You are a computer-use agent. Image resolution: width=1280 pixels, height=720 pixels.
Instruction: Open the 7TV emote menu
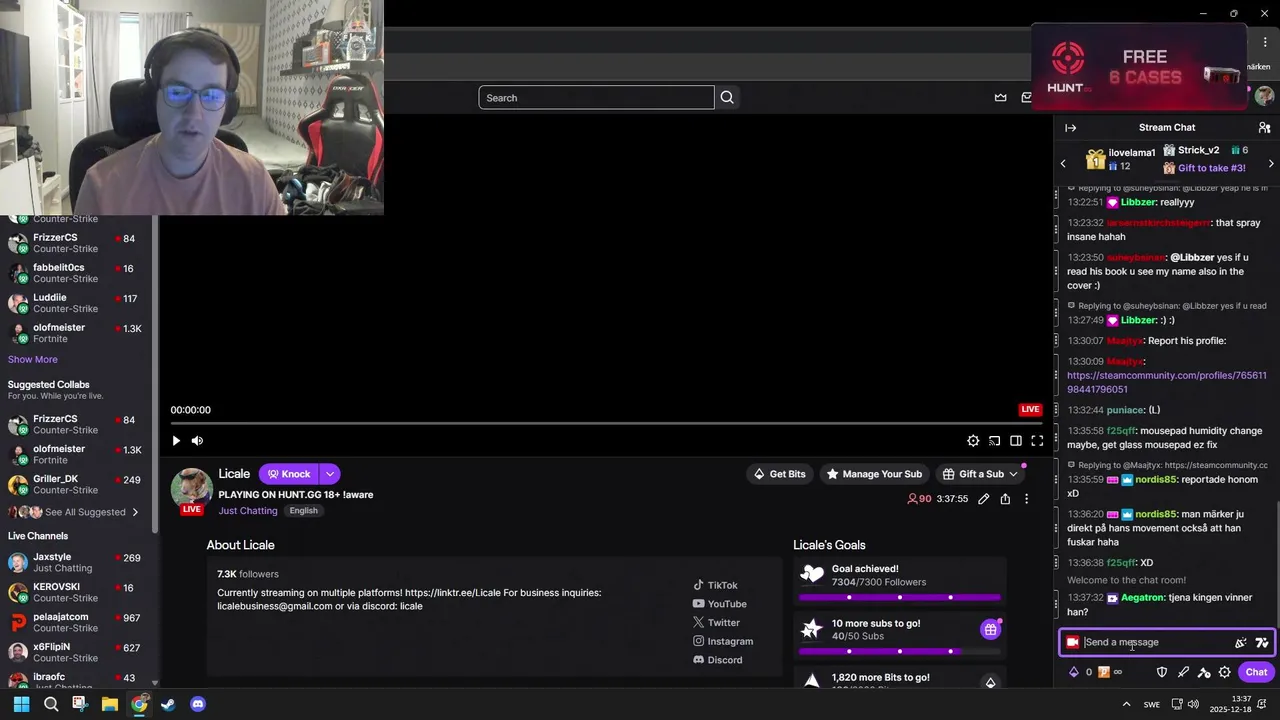tap(1262, 643)
